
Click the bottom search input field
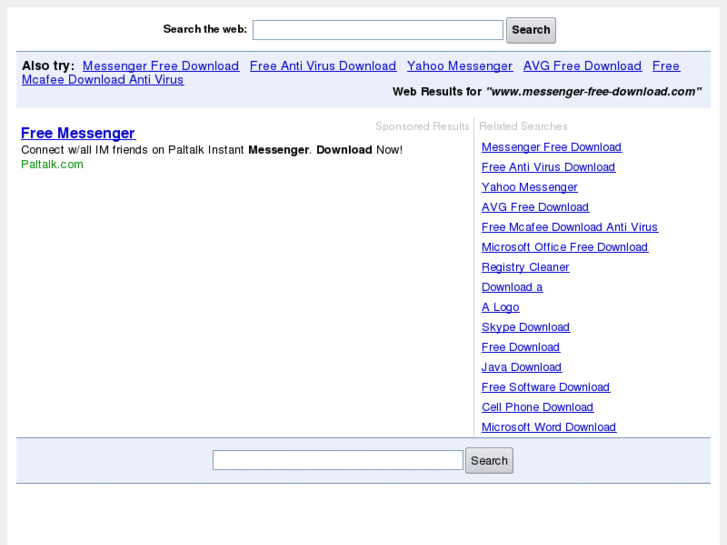coord(338,460)
